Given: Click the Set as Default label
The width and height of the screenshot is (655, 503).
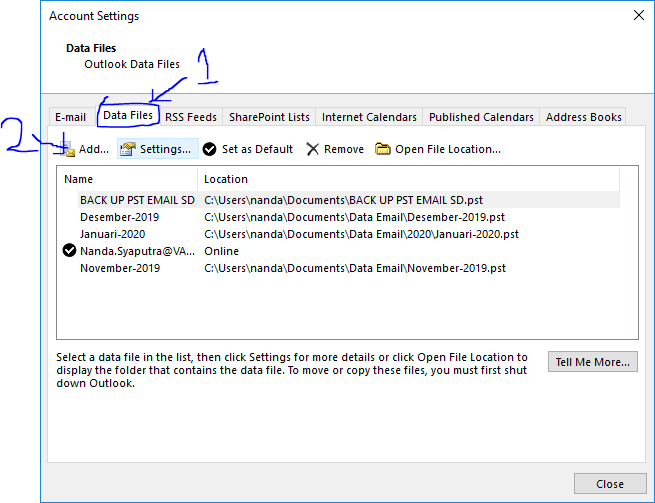Looking at the screenshot, I should pos(257,149).
